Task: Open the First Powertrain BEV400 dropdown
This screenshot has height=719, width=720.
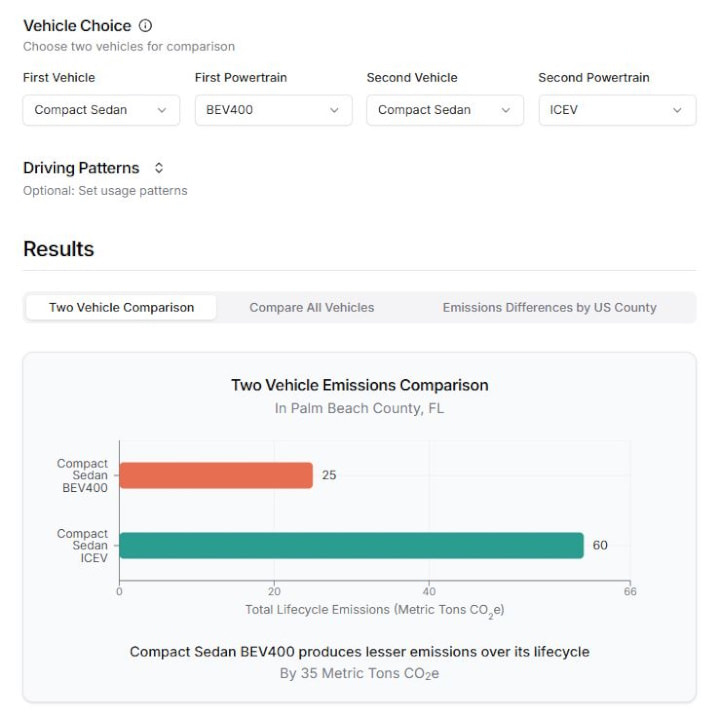Action: pos(273,110)
